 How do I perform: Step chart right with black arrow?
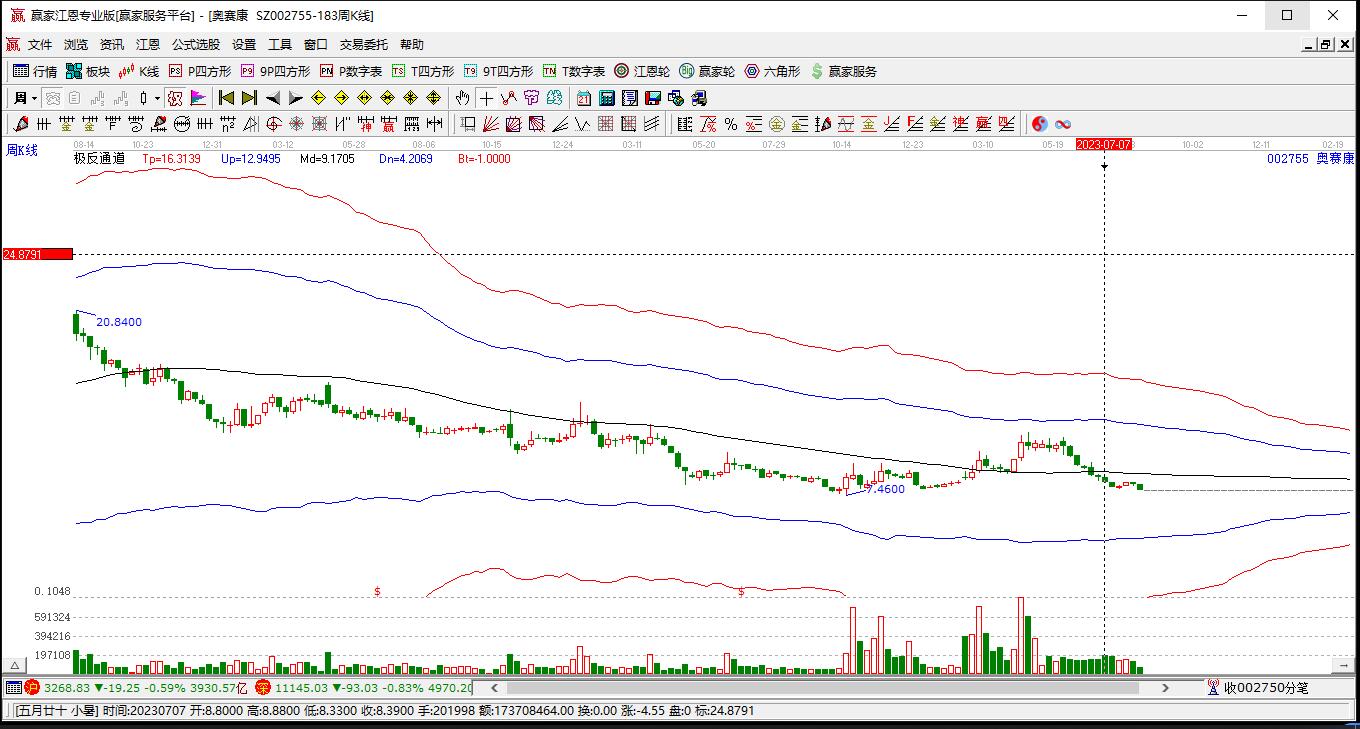pyautogui.click(x=296, y=98)
